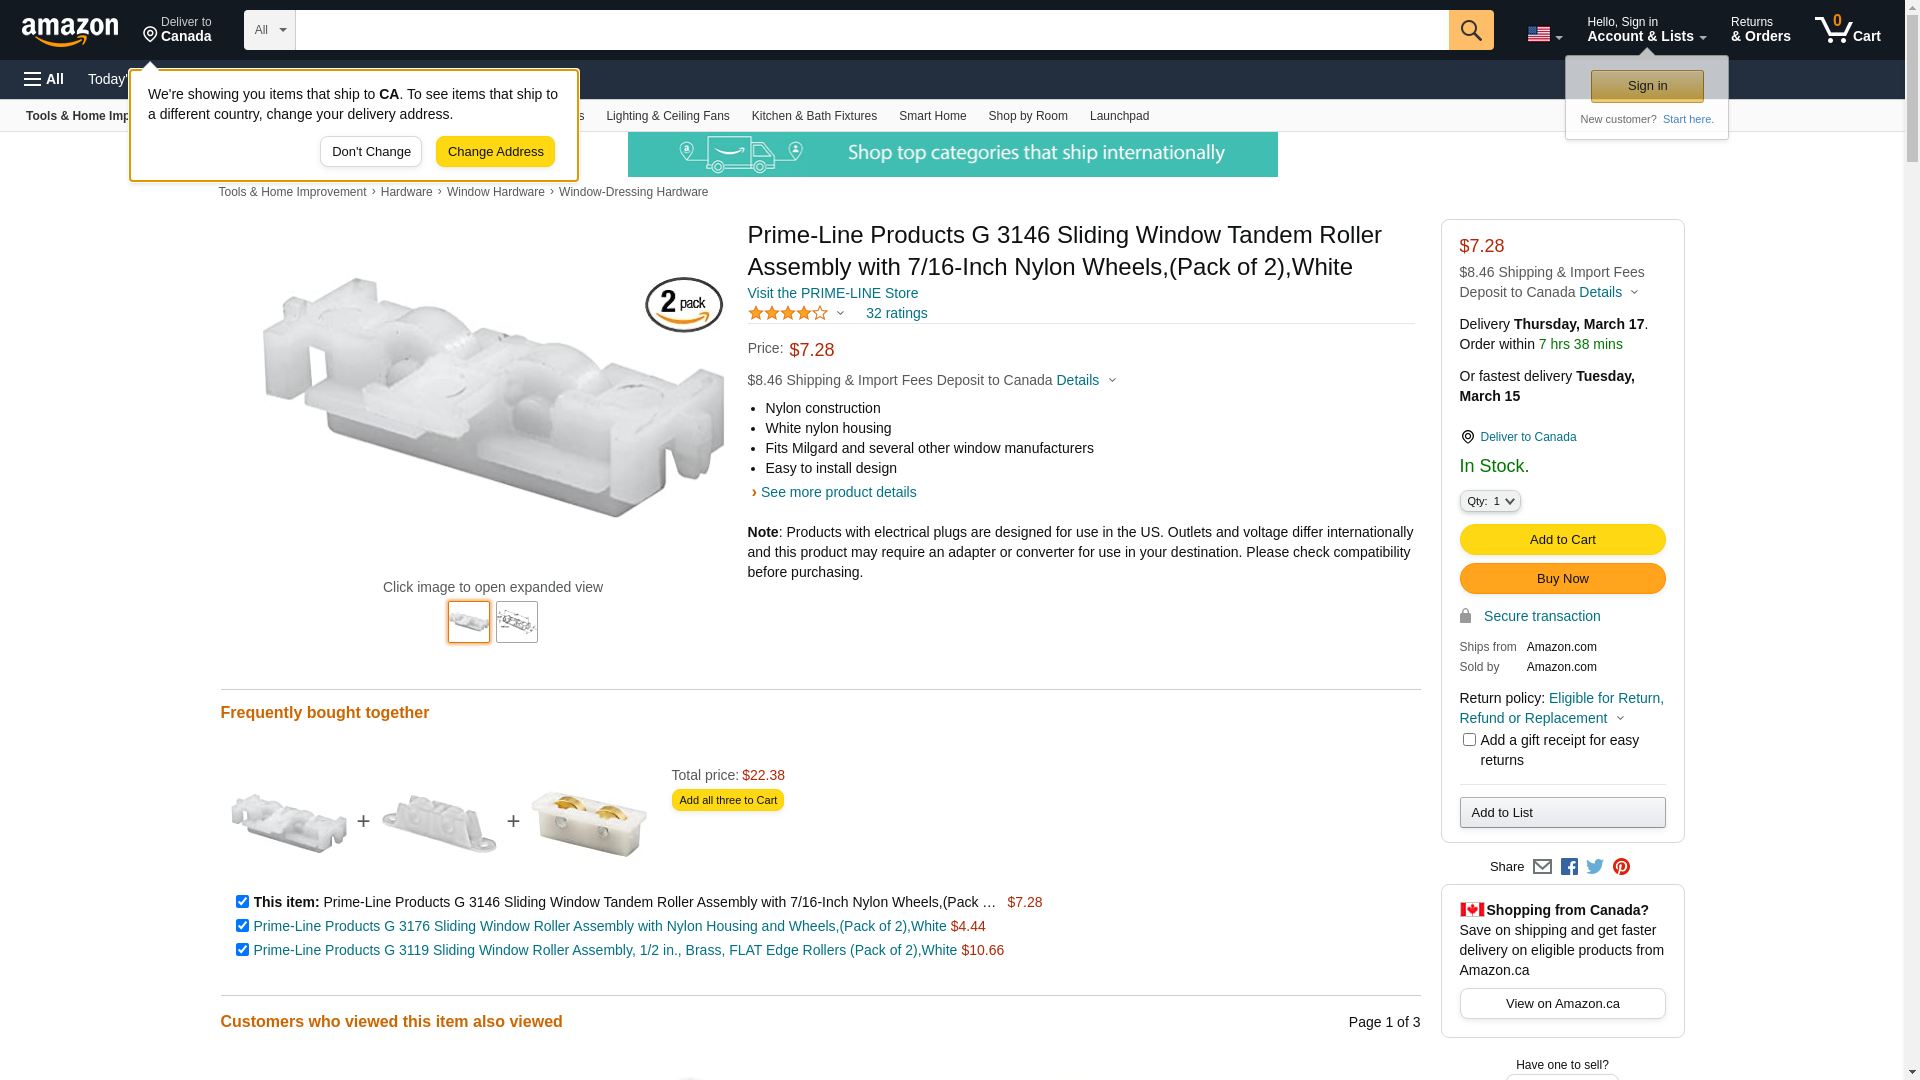Image resolution: width=1920 pixels, height=1080 pixels.
Task: Share product via email icon
Action: pos(1542,867)
